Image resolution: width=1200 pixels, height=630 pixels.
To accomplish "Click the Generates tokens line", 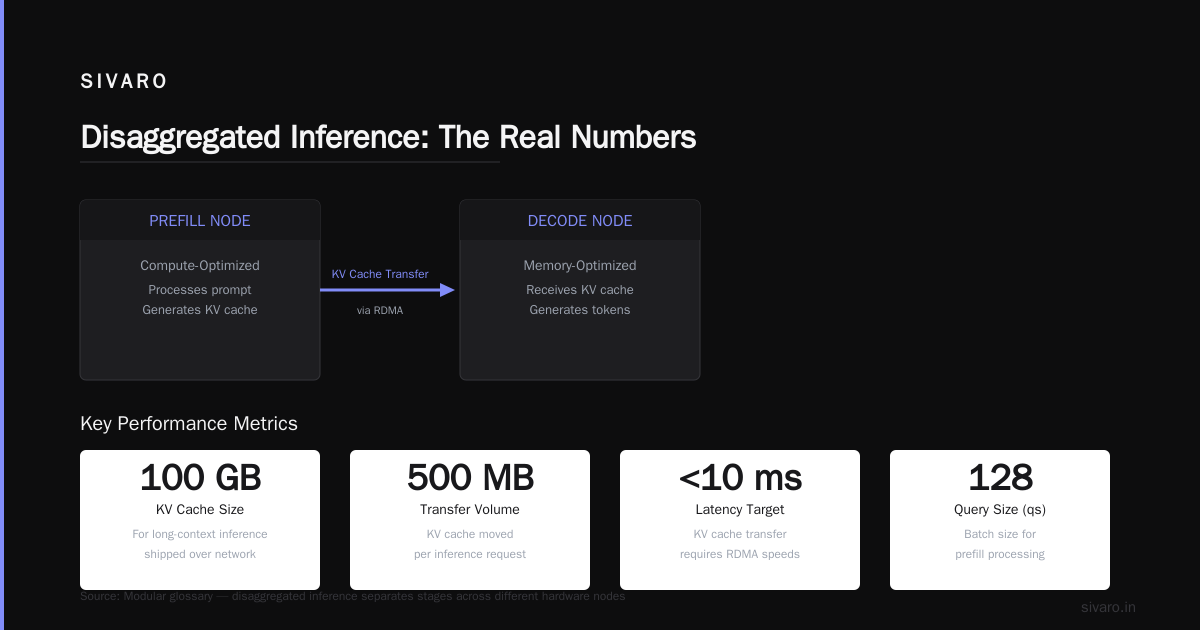I will 580,310.
